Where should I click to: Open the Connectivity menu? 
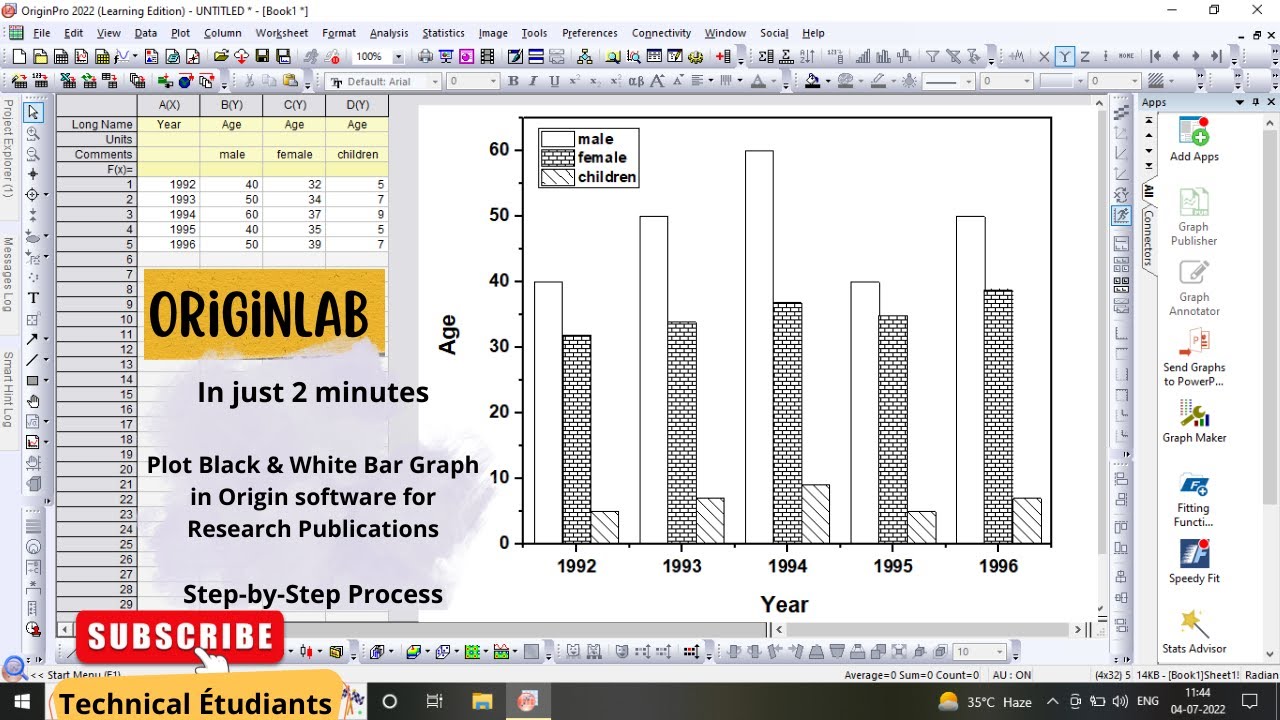pyautogui.click(x=661, y=33)
